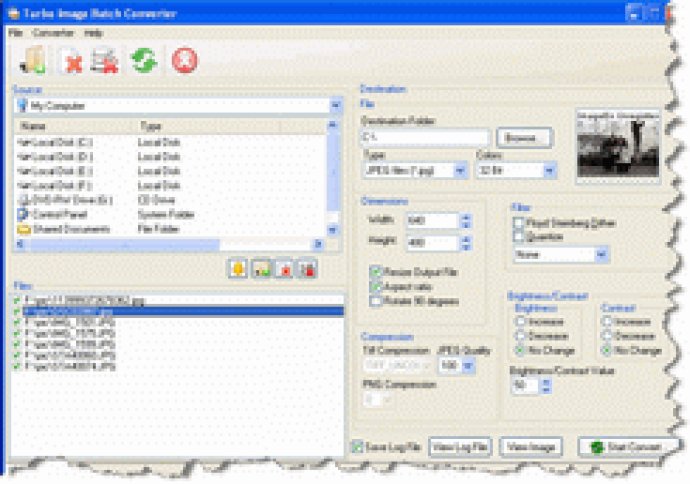Click the green circular arrows convert icon
The width and height of the screenshot is (690, 484).
[144, 60]
